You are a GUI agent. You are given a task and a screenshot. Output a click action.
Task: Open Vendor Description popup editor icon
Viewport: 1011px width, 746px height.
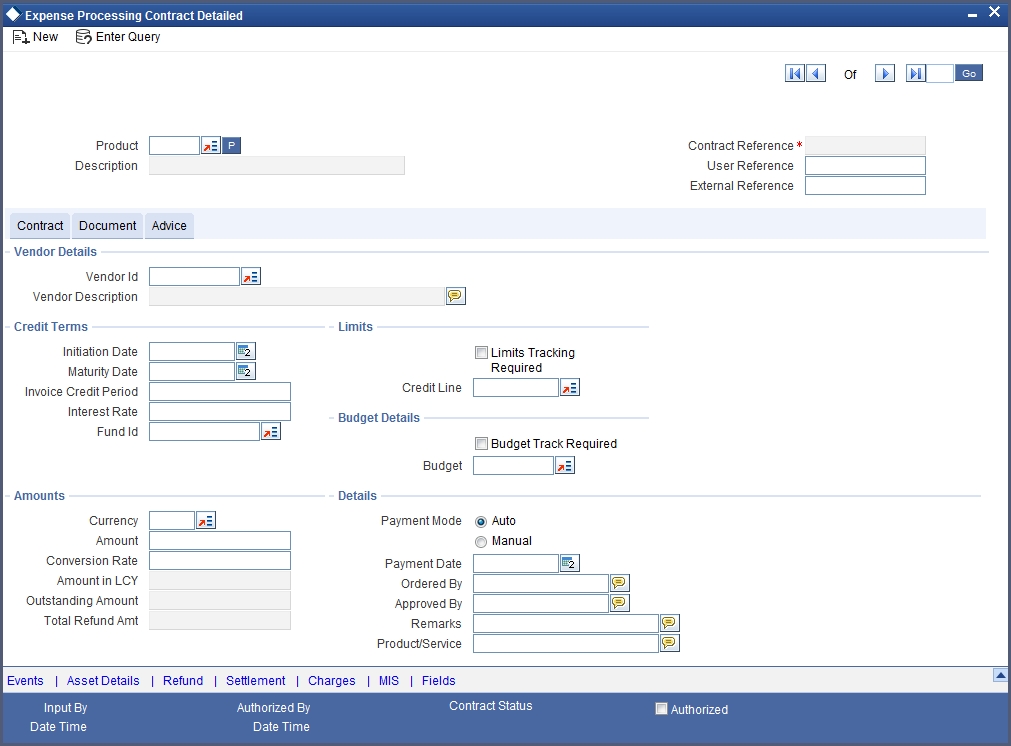pos(455,296)
